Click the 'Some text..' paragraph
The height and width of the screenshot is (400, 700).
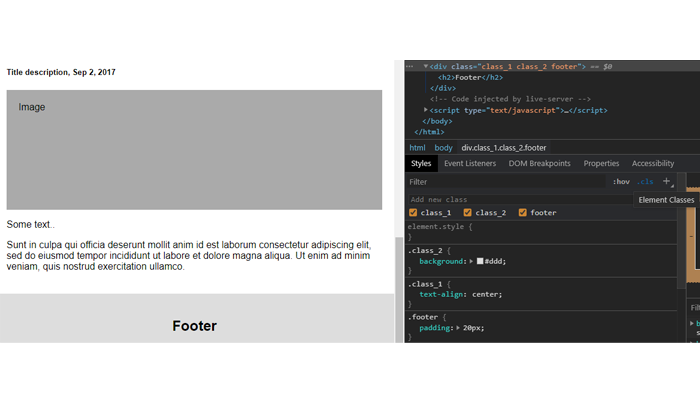(30, 225)
